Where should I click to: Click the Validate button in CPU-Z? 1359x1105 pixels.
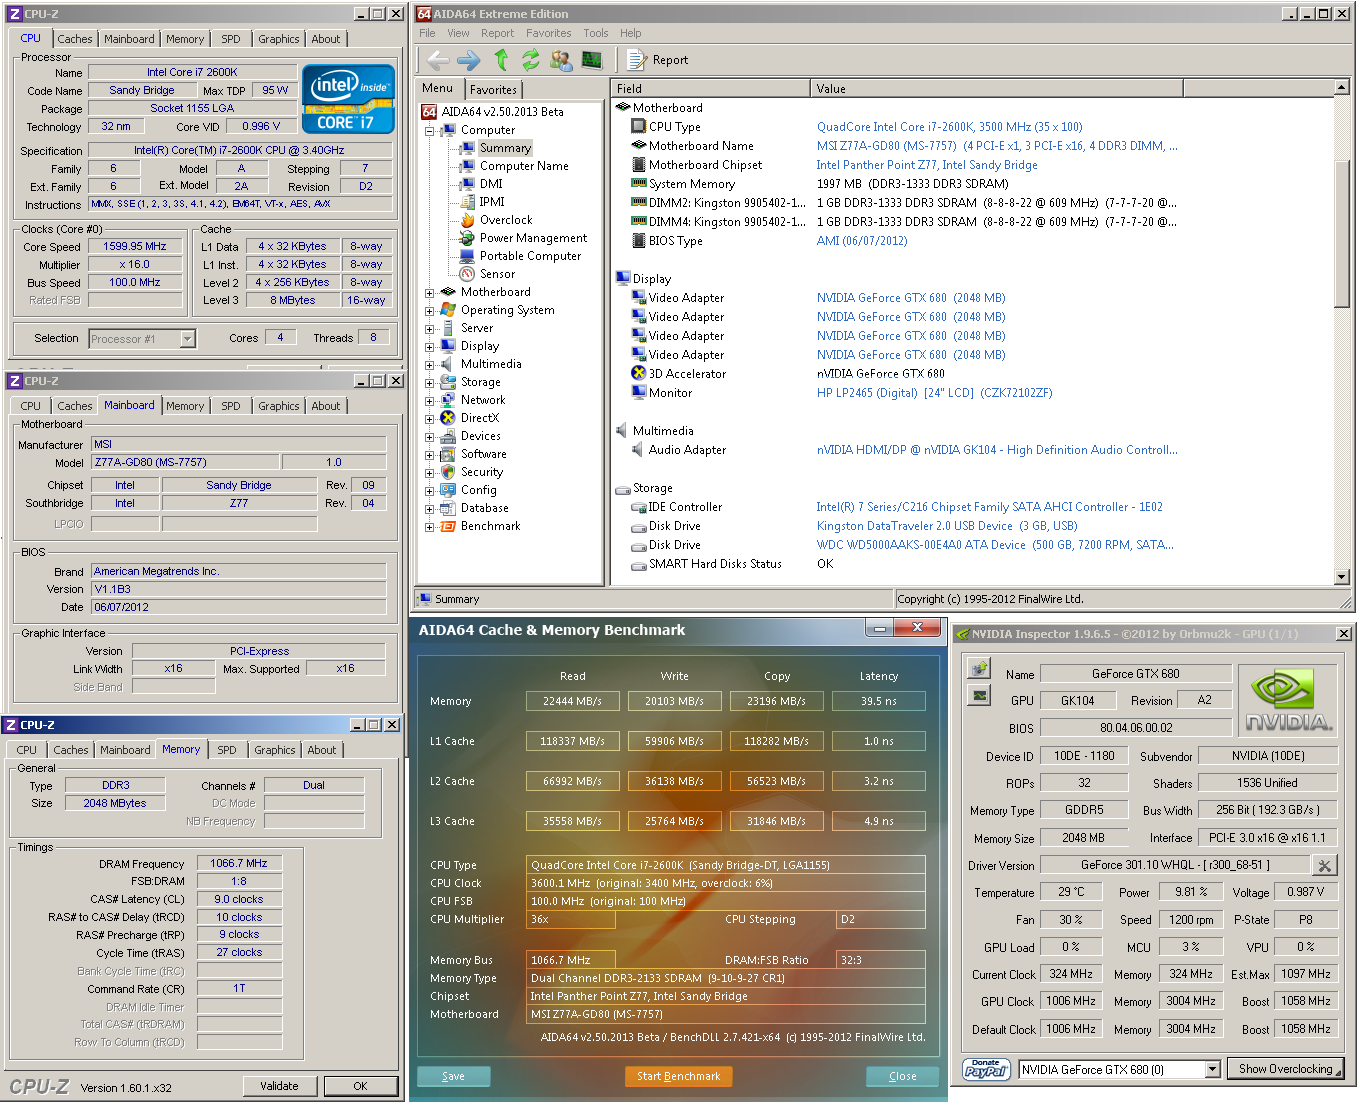click(279, 1086)
